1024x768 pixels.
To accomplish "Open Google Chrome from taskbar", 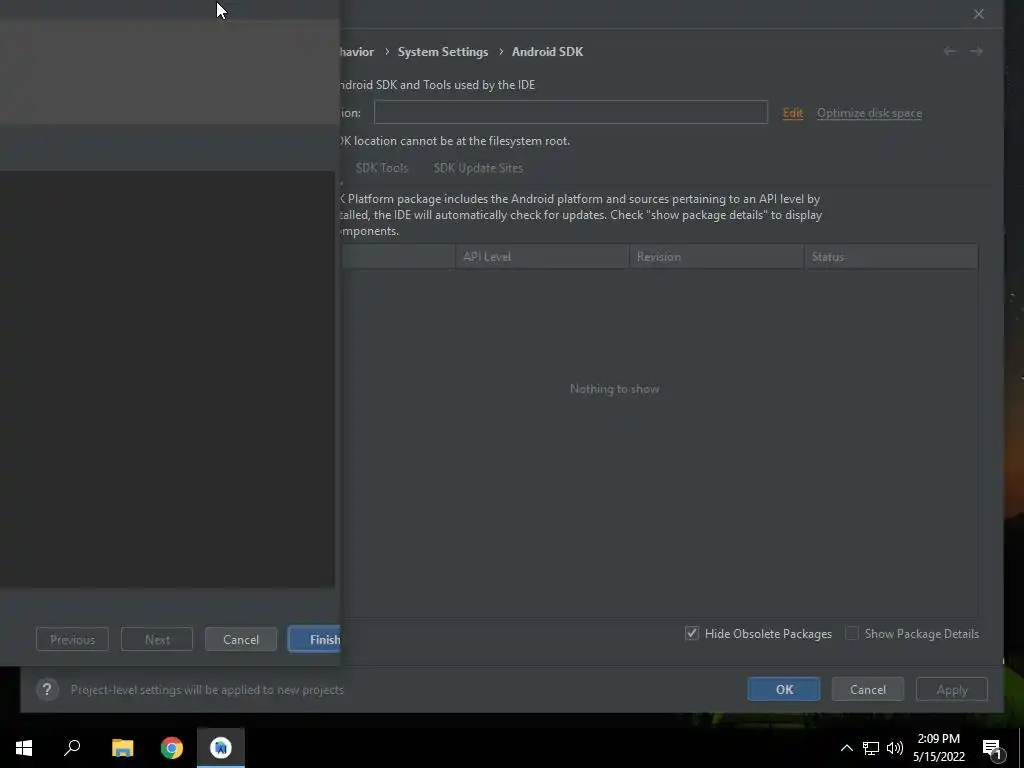I will click(x=172, y=748).
